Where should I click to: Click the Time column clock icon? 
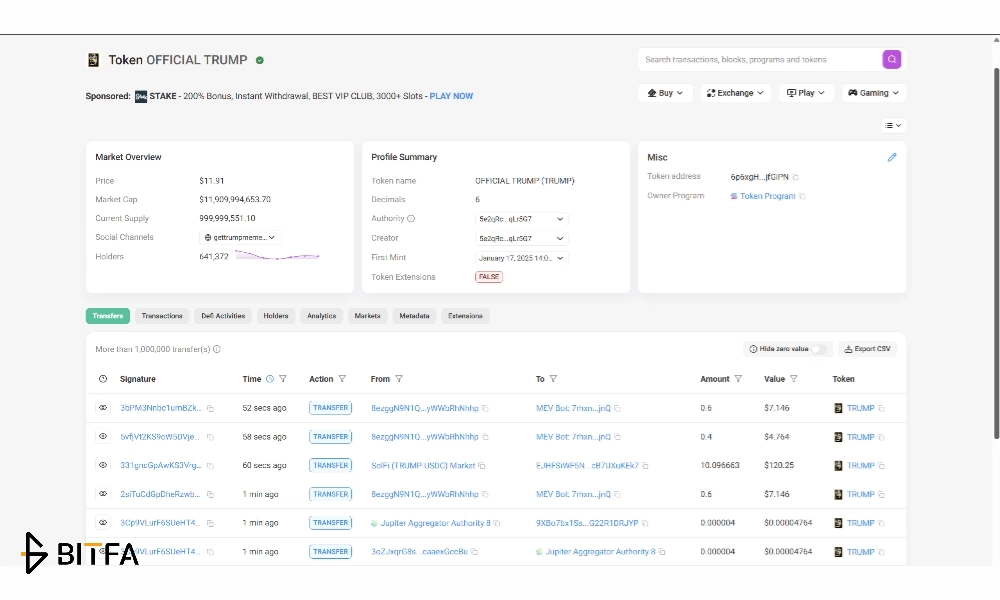pos(270,379)
